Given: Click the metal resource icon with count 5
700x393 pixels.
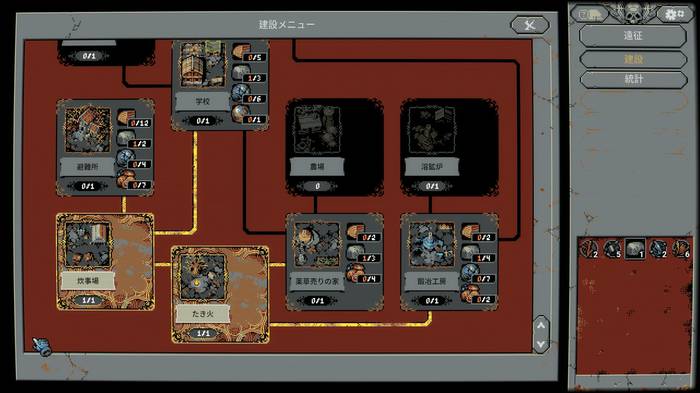Looking at the screenshot, I should (612, 249).
